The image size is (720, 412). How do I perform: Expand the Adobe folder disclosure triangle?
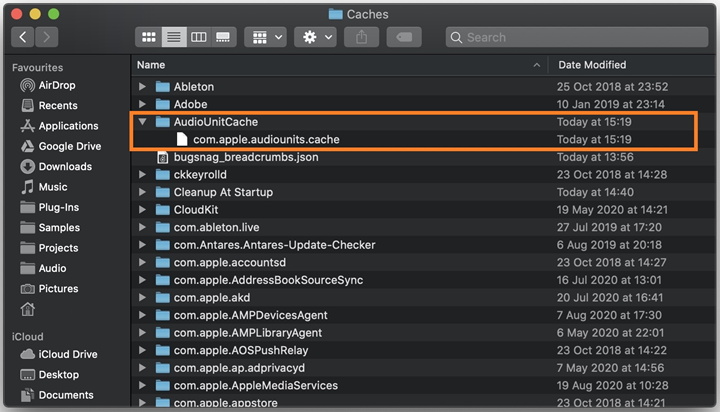[x=142, y=104]
